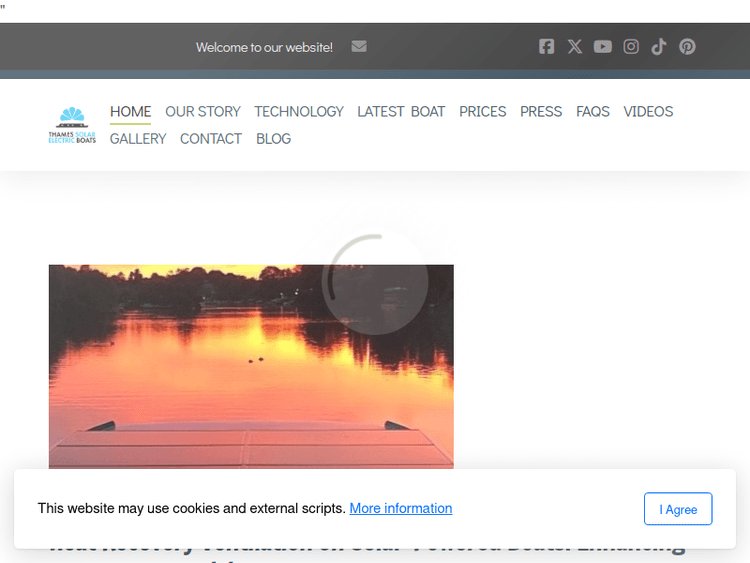Image resolution: width=750 pixels, height=563 pixels.
Task: Select the HOME menu item
Action: tap(131, 112)
